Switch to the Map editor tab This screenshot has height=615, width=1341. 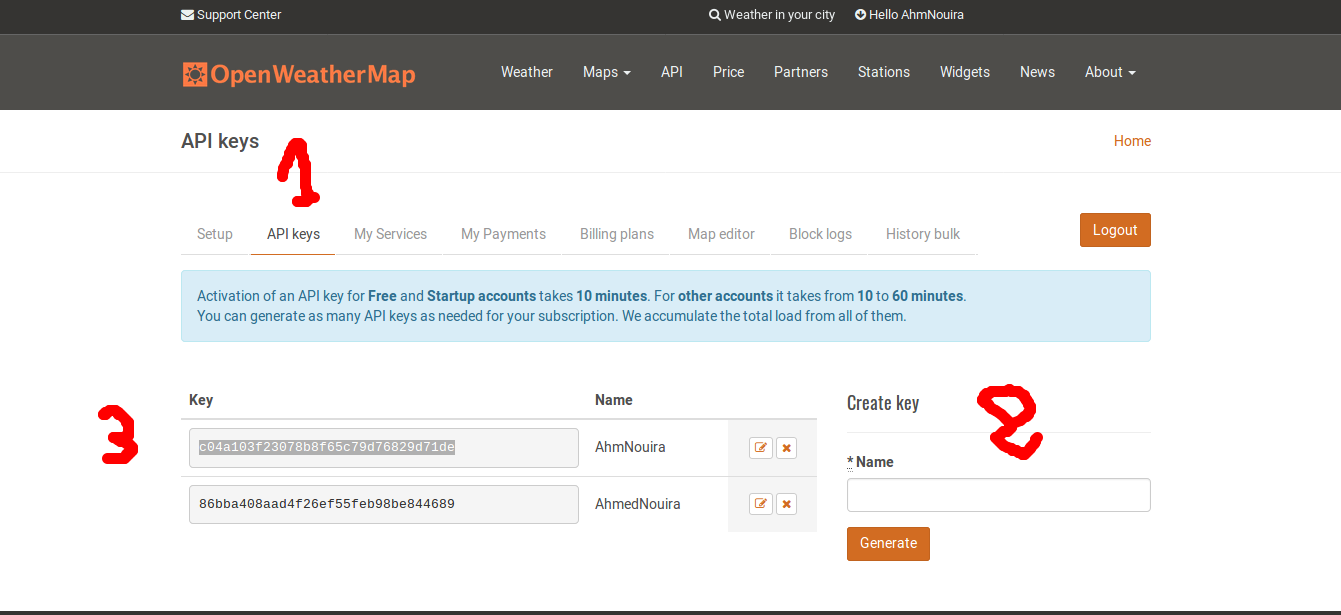(x=721, y=234)
